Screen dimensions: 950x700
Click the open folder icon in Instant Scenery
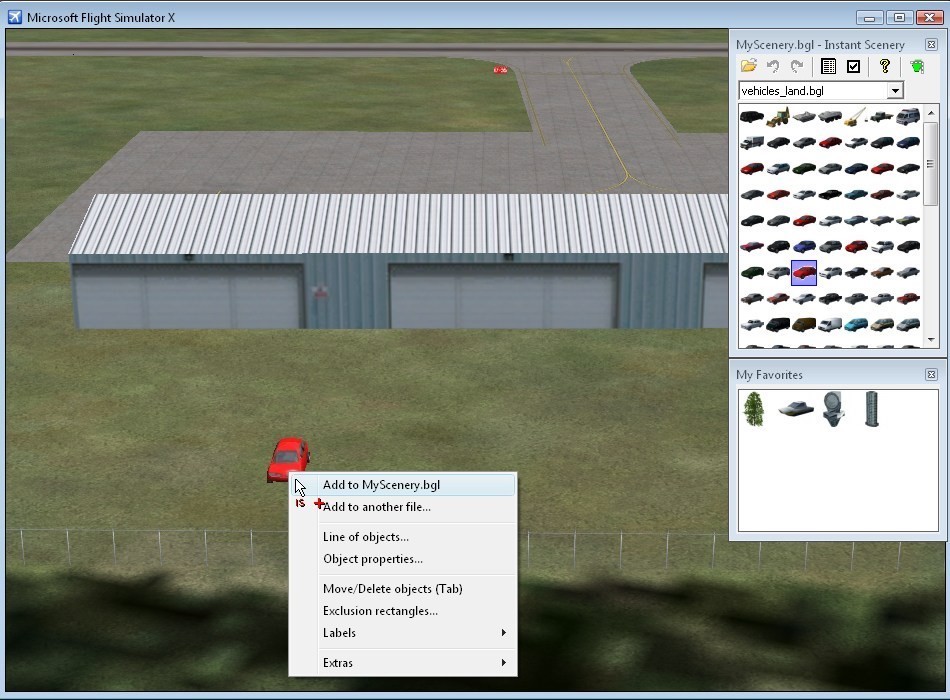click(x=748, y=67)
